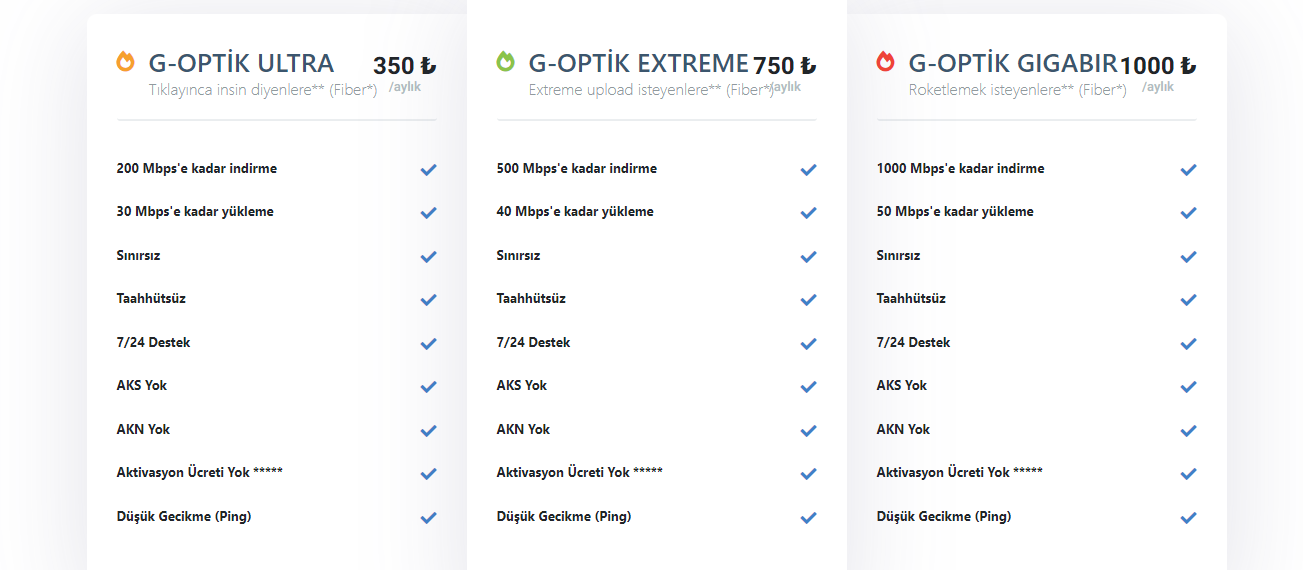
Task: Click the 350 ₺ monthly price
Action: (x=404, y=66)
